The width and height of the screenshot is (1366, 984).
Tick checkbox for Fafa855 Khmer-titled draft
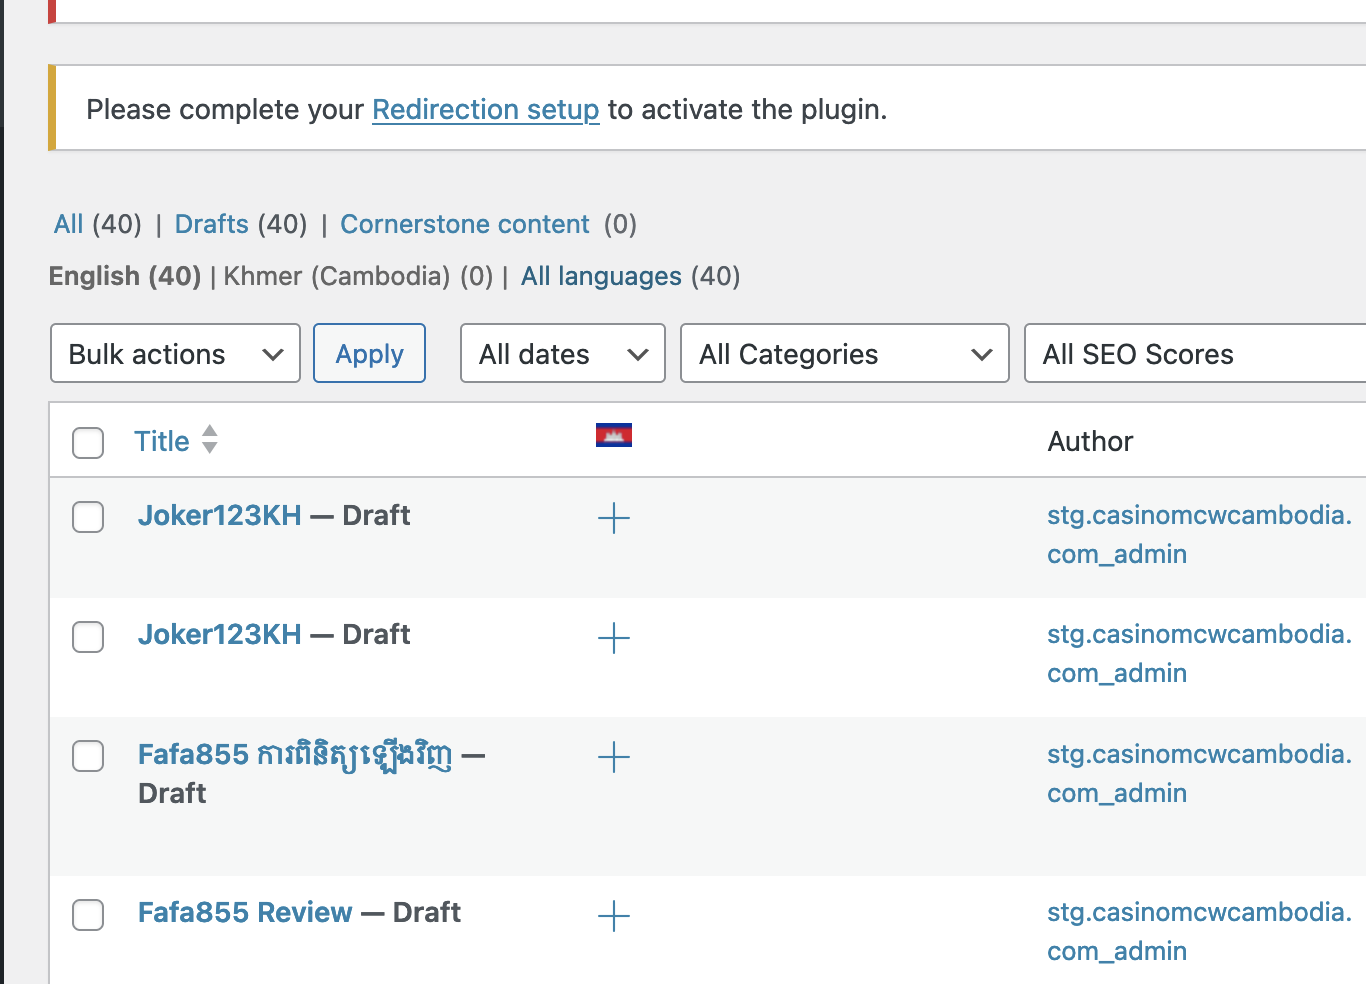(x=88, y=756)
